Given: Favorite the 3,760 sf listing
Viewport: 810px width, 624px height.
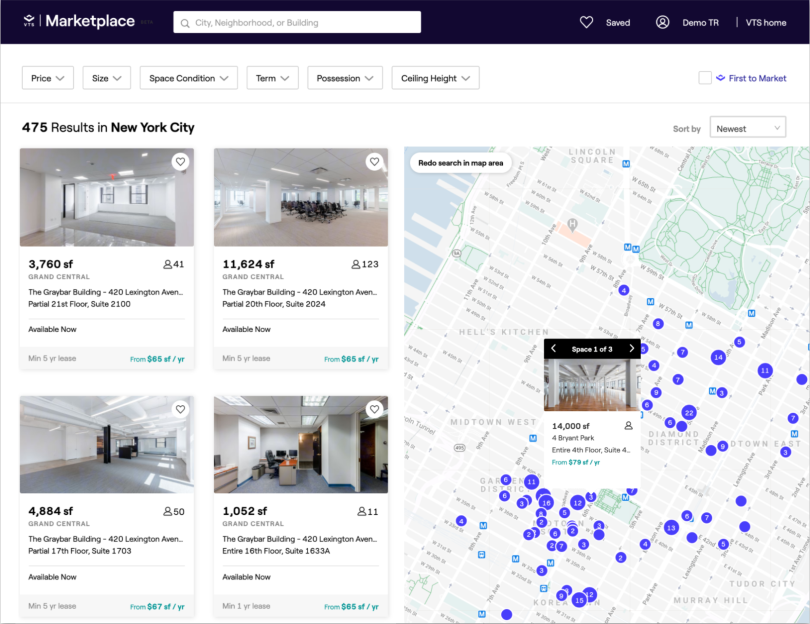Looking at the screenshot, I should 180,162.
